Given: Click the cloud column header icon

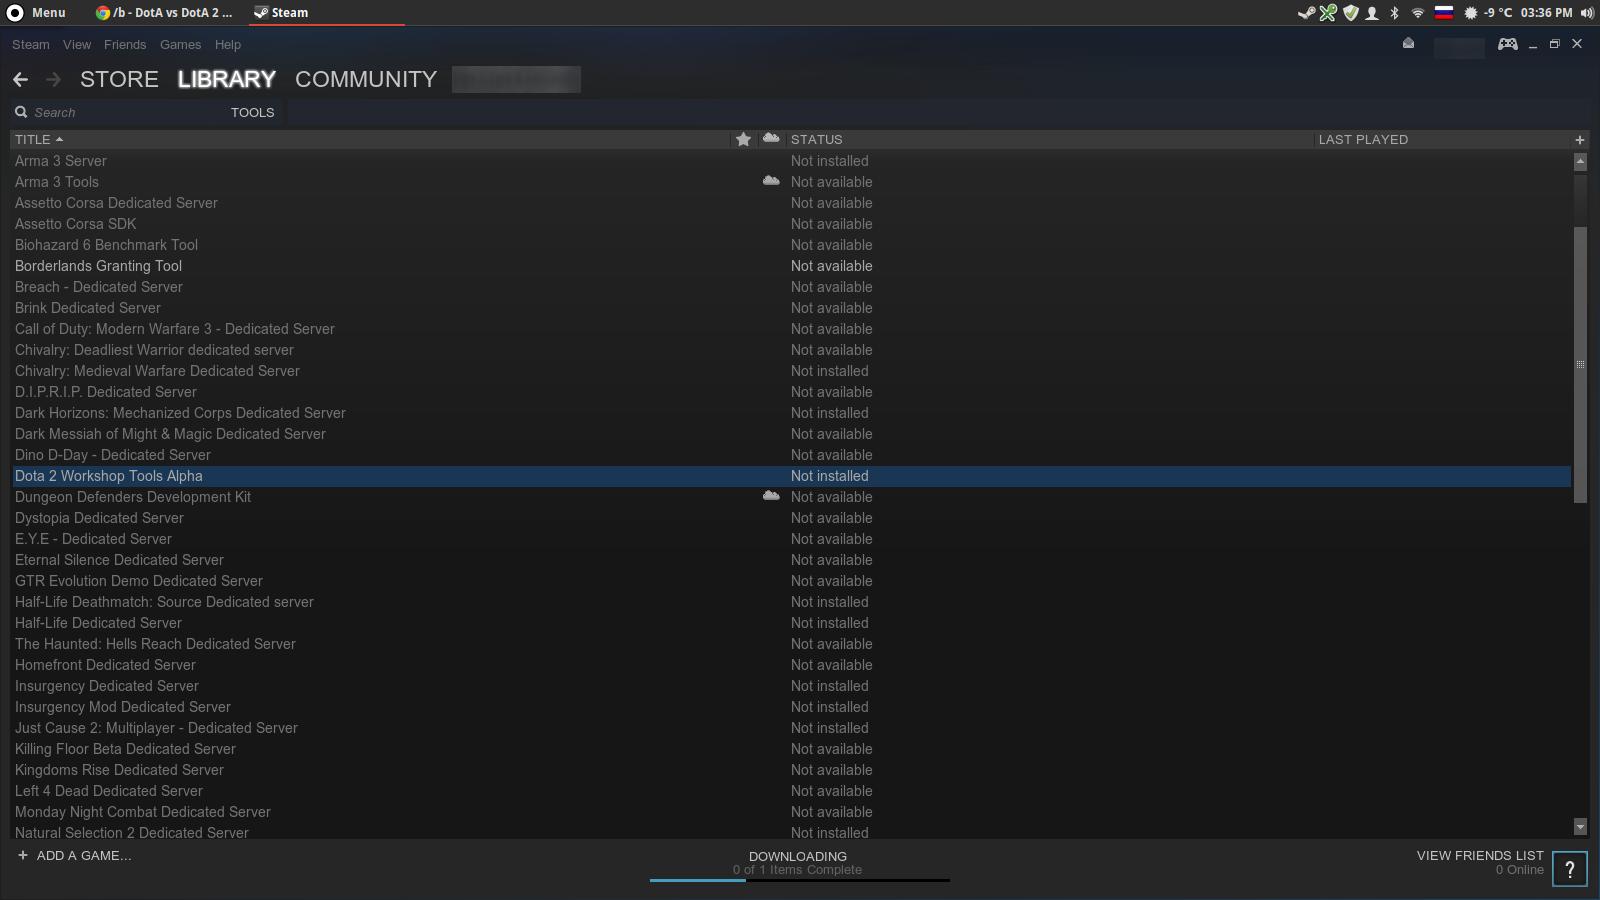Looking at the screenshot, I should (771, 138).
